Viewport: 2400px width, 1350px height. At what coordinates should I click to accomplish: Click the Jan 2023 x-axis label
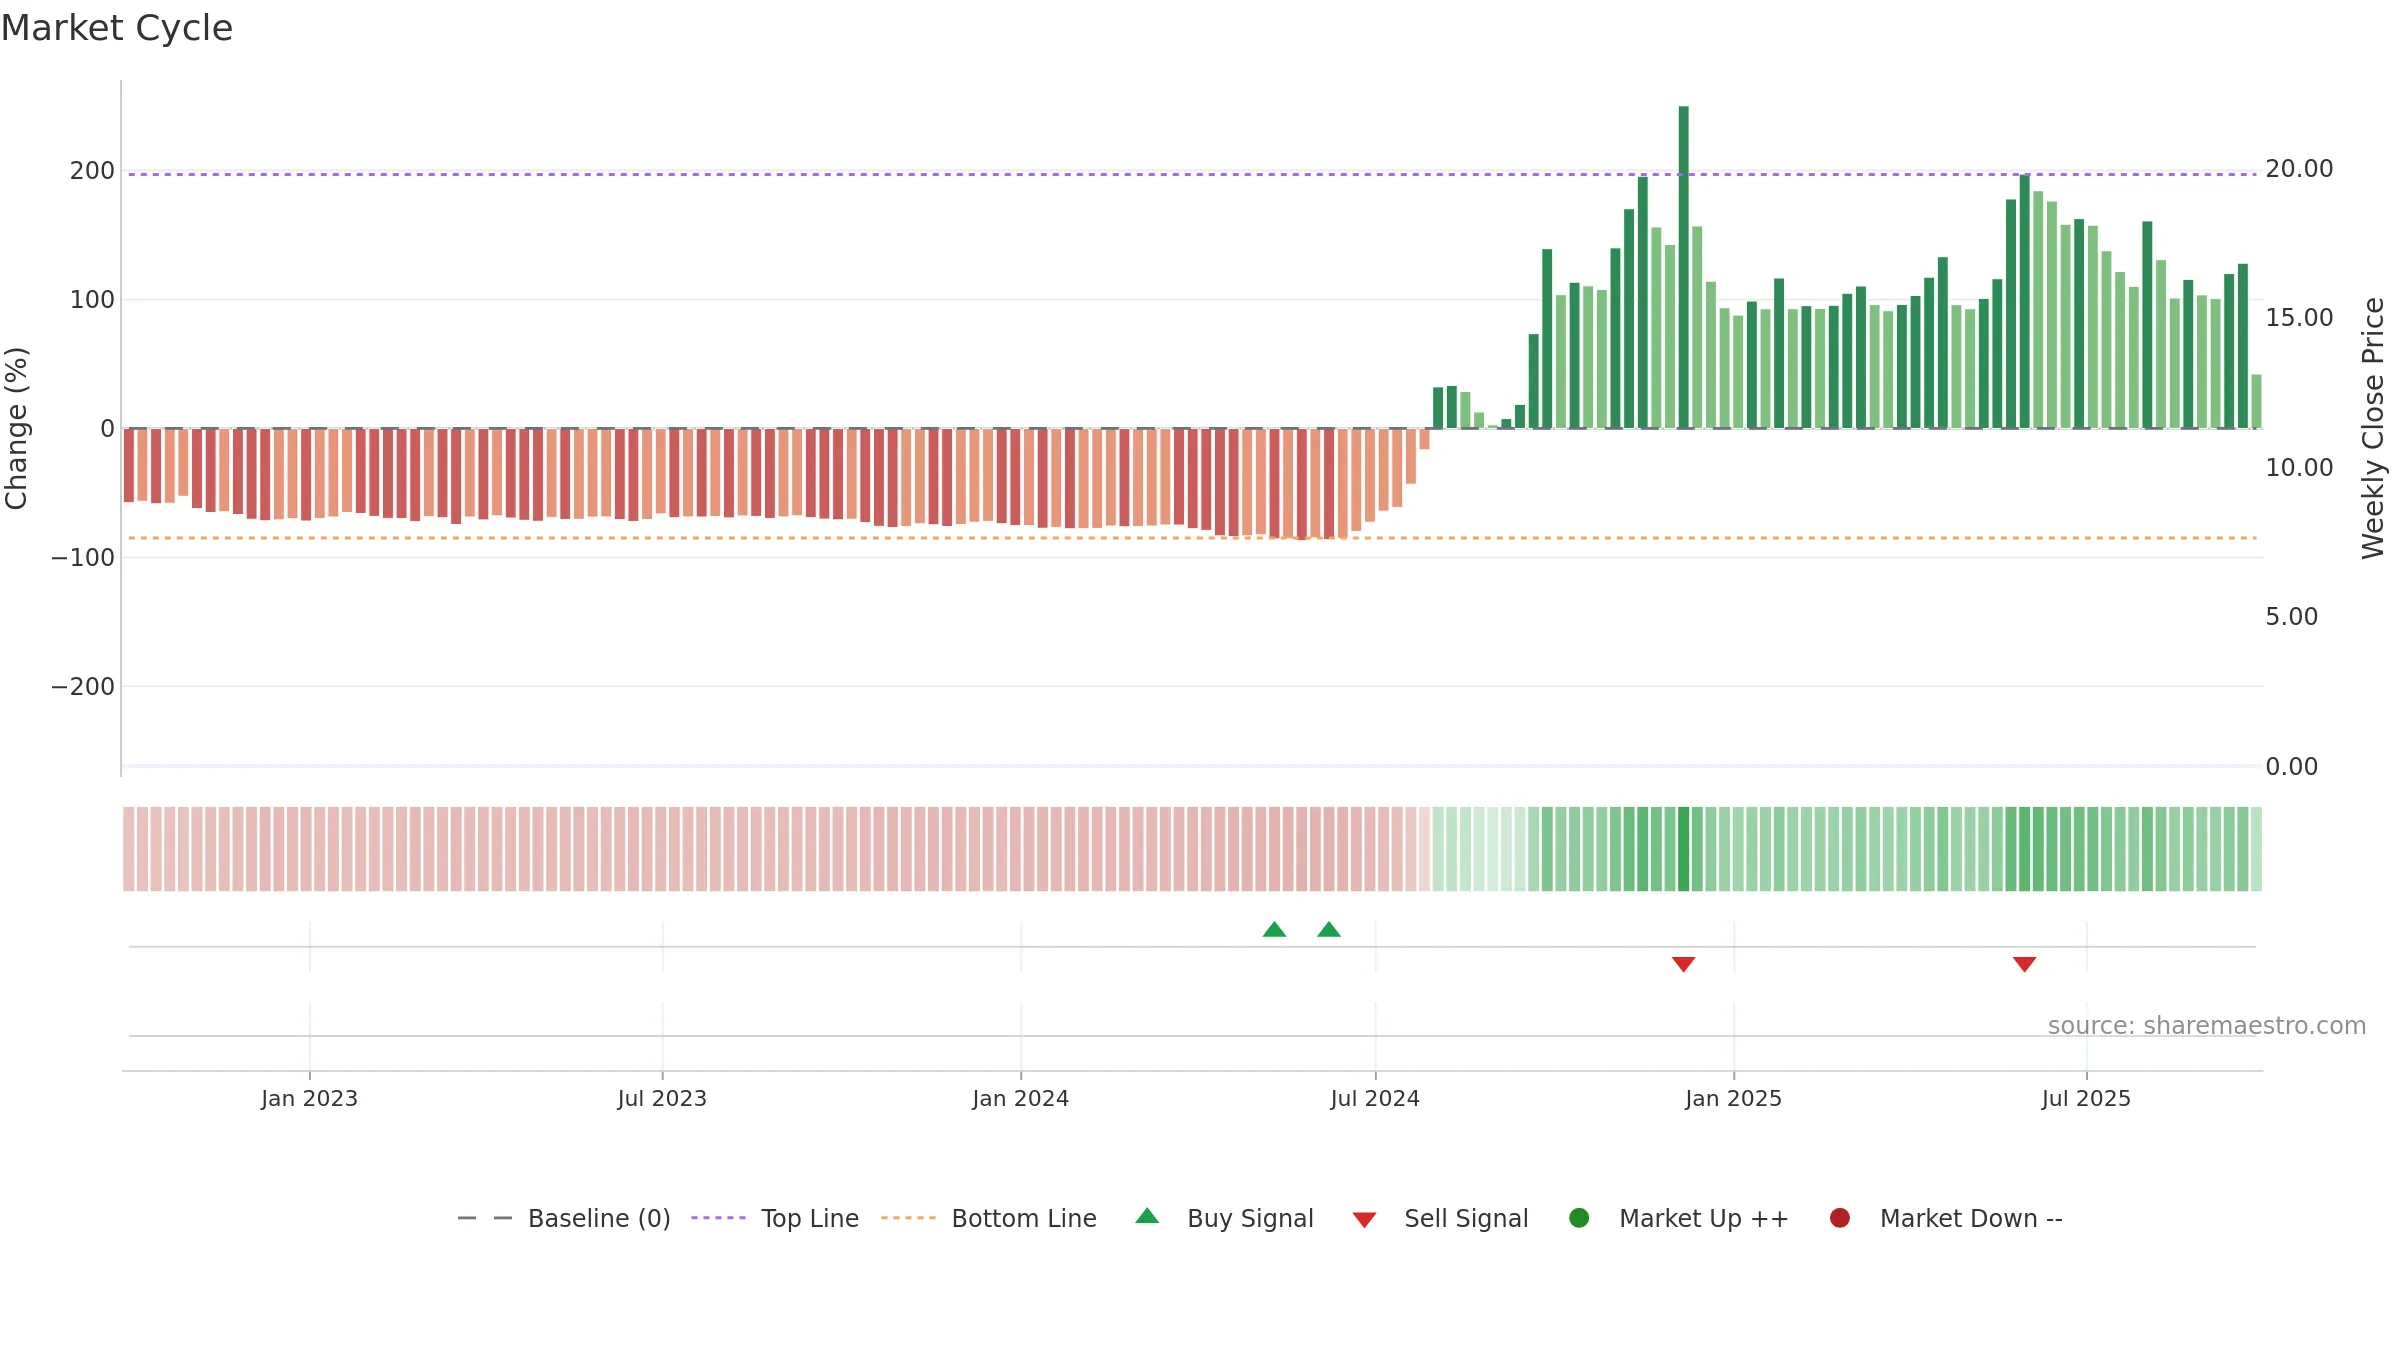(309, 1098)
